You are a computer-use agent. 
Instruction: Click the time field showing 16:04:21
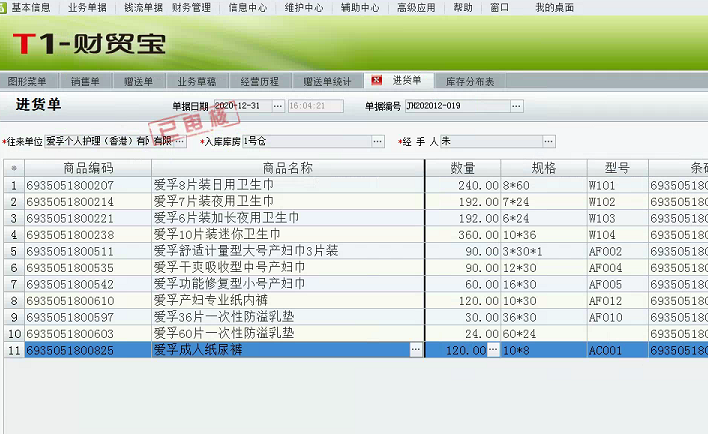click(316, 106)
